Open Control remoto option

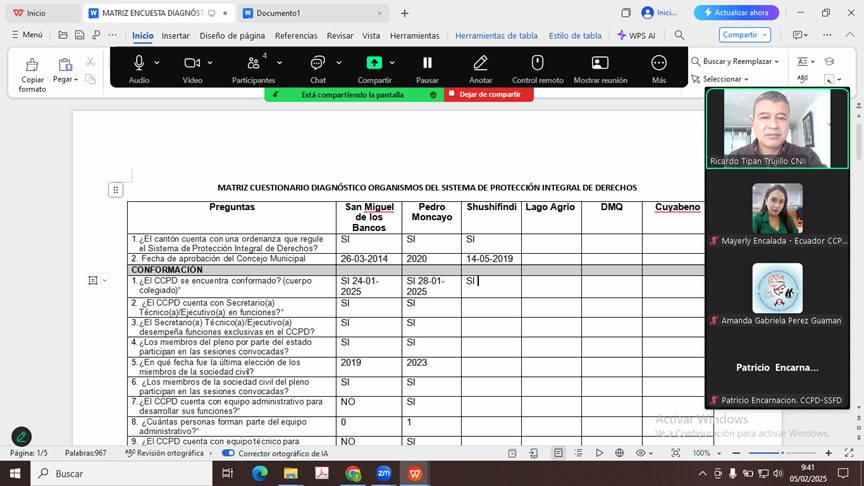click(x=537, y=69)
